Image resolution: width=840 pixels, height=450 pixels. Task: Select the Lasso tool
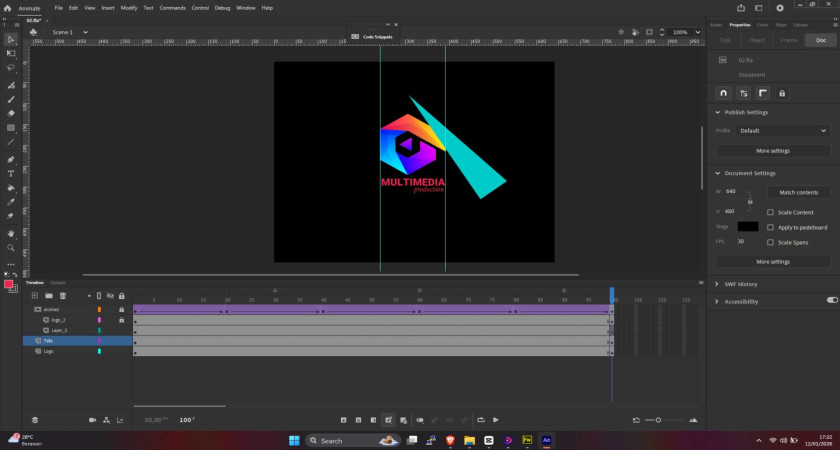pos(11,68)
